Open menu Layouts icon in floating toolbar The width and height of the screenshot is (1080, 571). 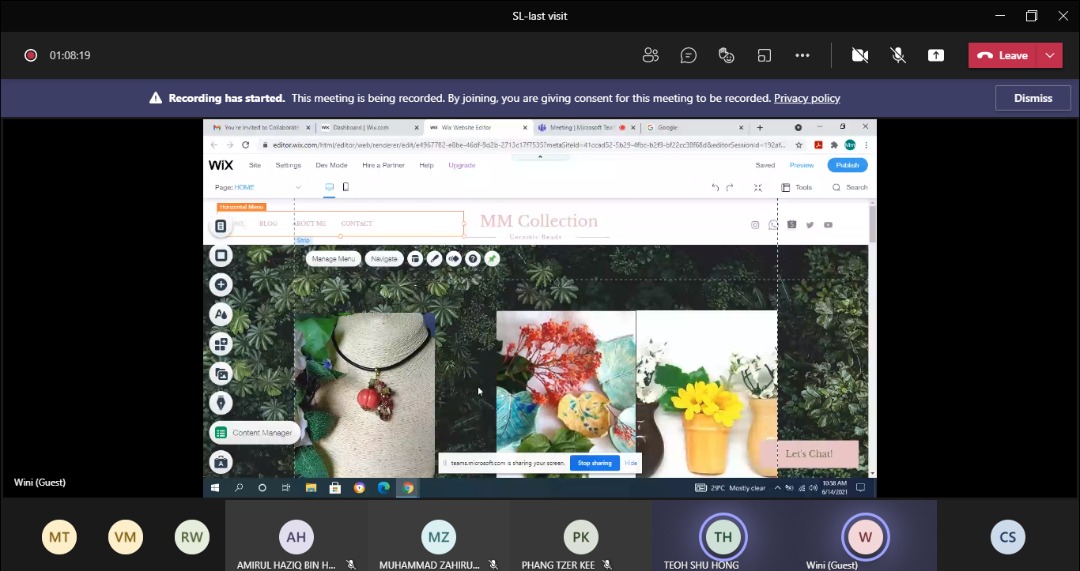(x=415, y=258)
